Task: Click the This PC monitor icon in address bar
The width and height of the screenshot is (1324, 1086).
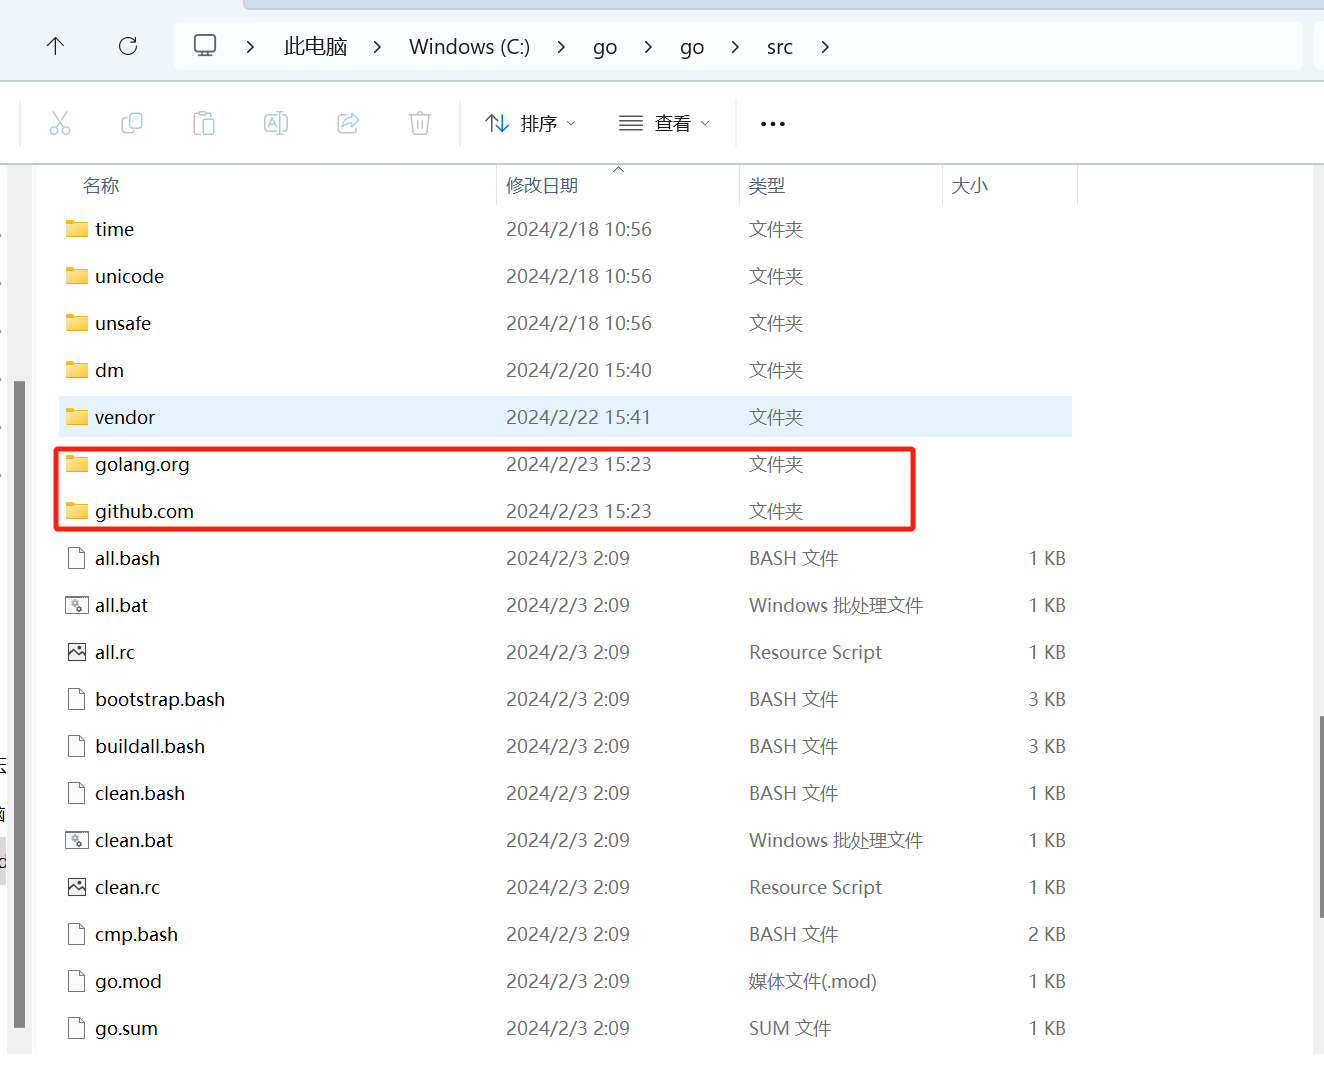Action: [205, 46]
